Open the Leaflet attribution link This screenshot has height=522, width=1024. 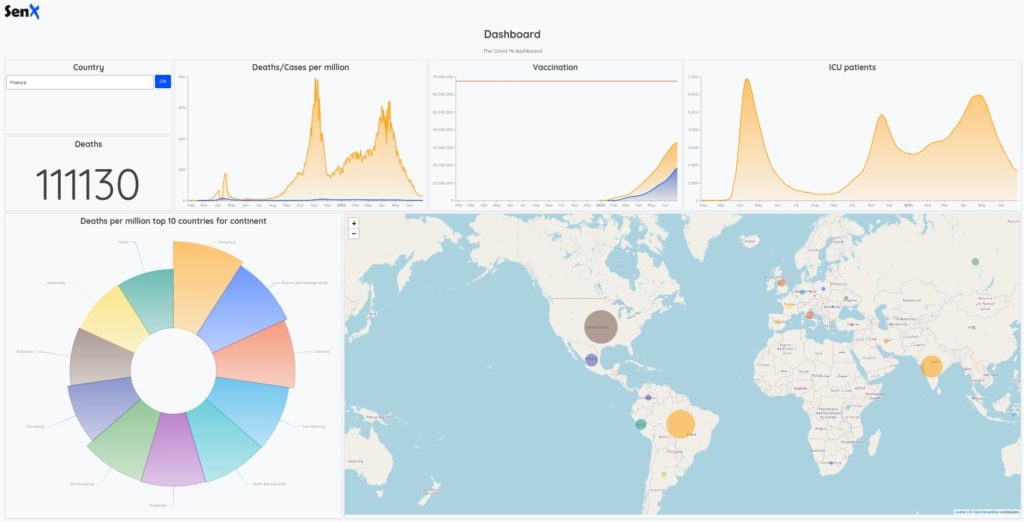tap(960, 511)
